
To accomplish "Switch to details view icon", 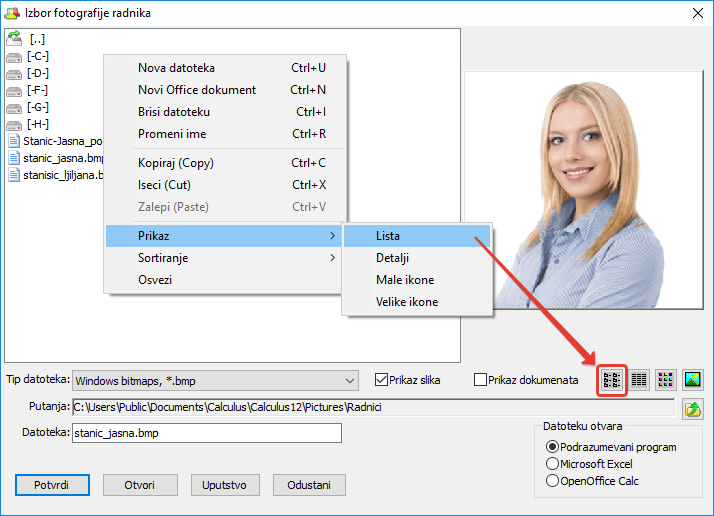I will click(639, 380).
